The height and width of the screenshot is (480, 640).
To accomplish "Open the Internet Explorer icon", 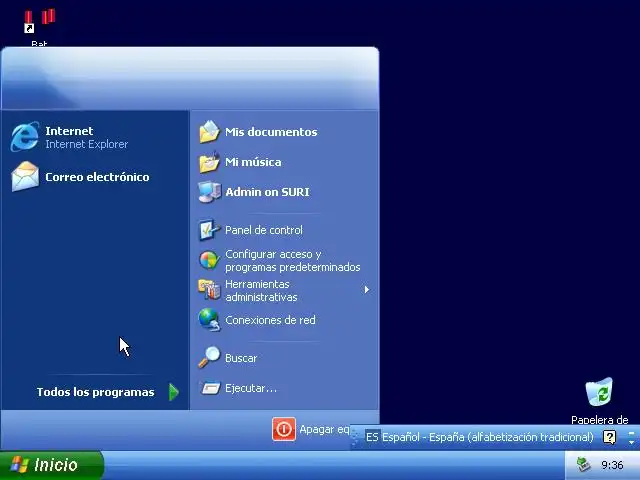I will coord(25,137).
